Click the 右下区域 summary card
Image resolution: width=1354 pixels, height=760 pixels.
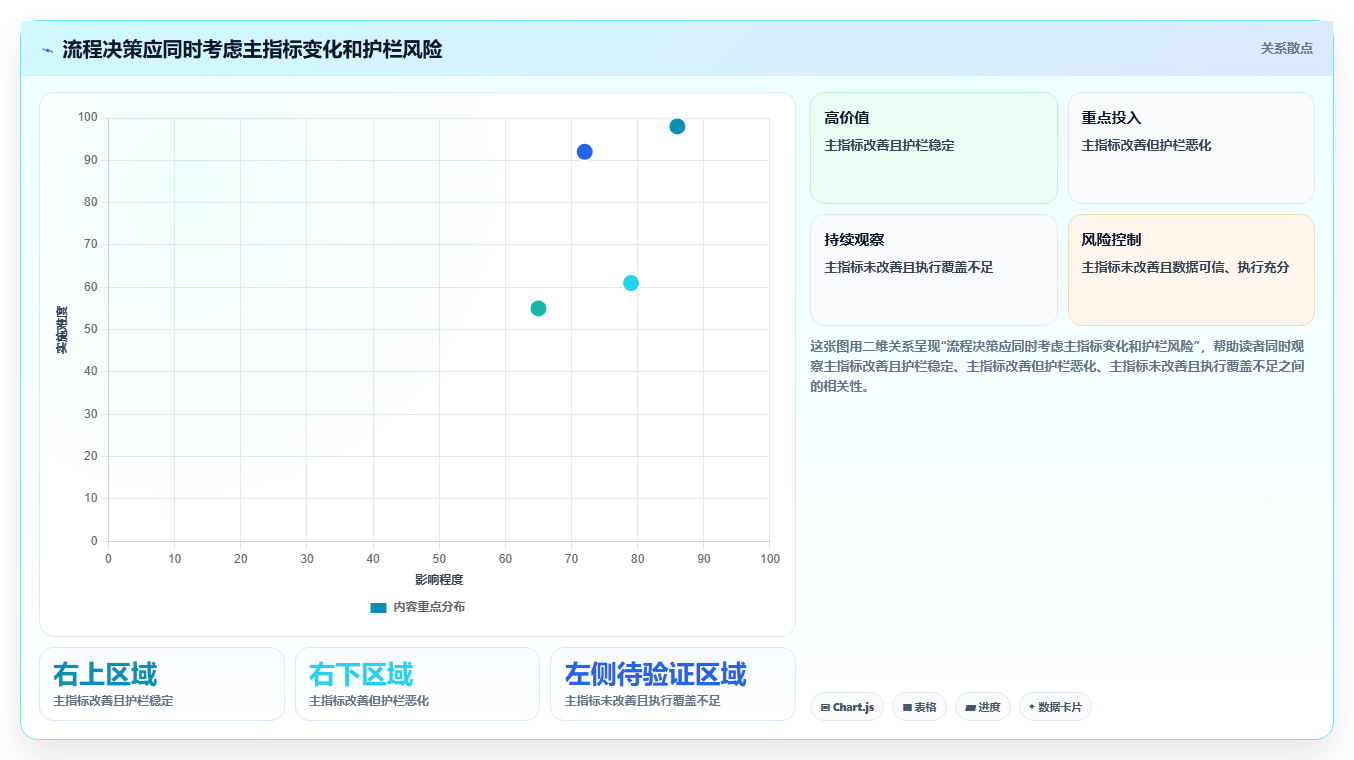(x=417, y=684)
